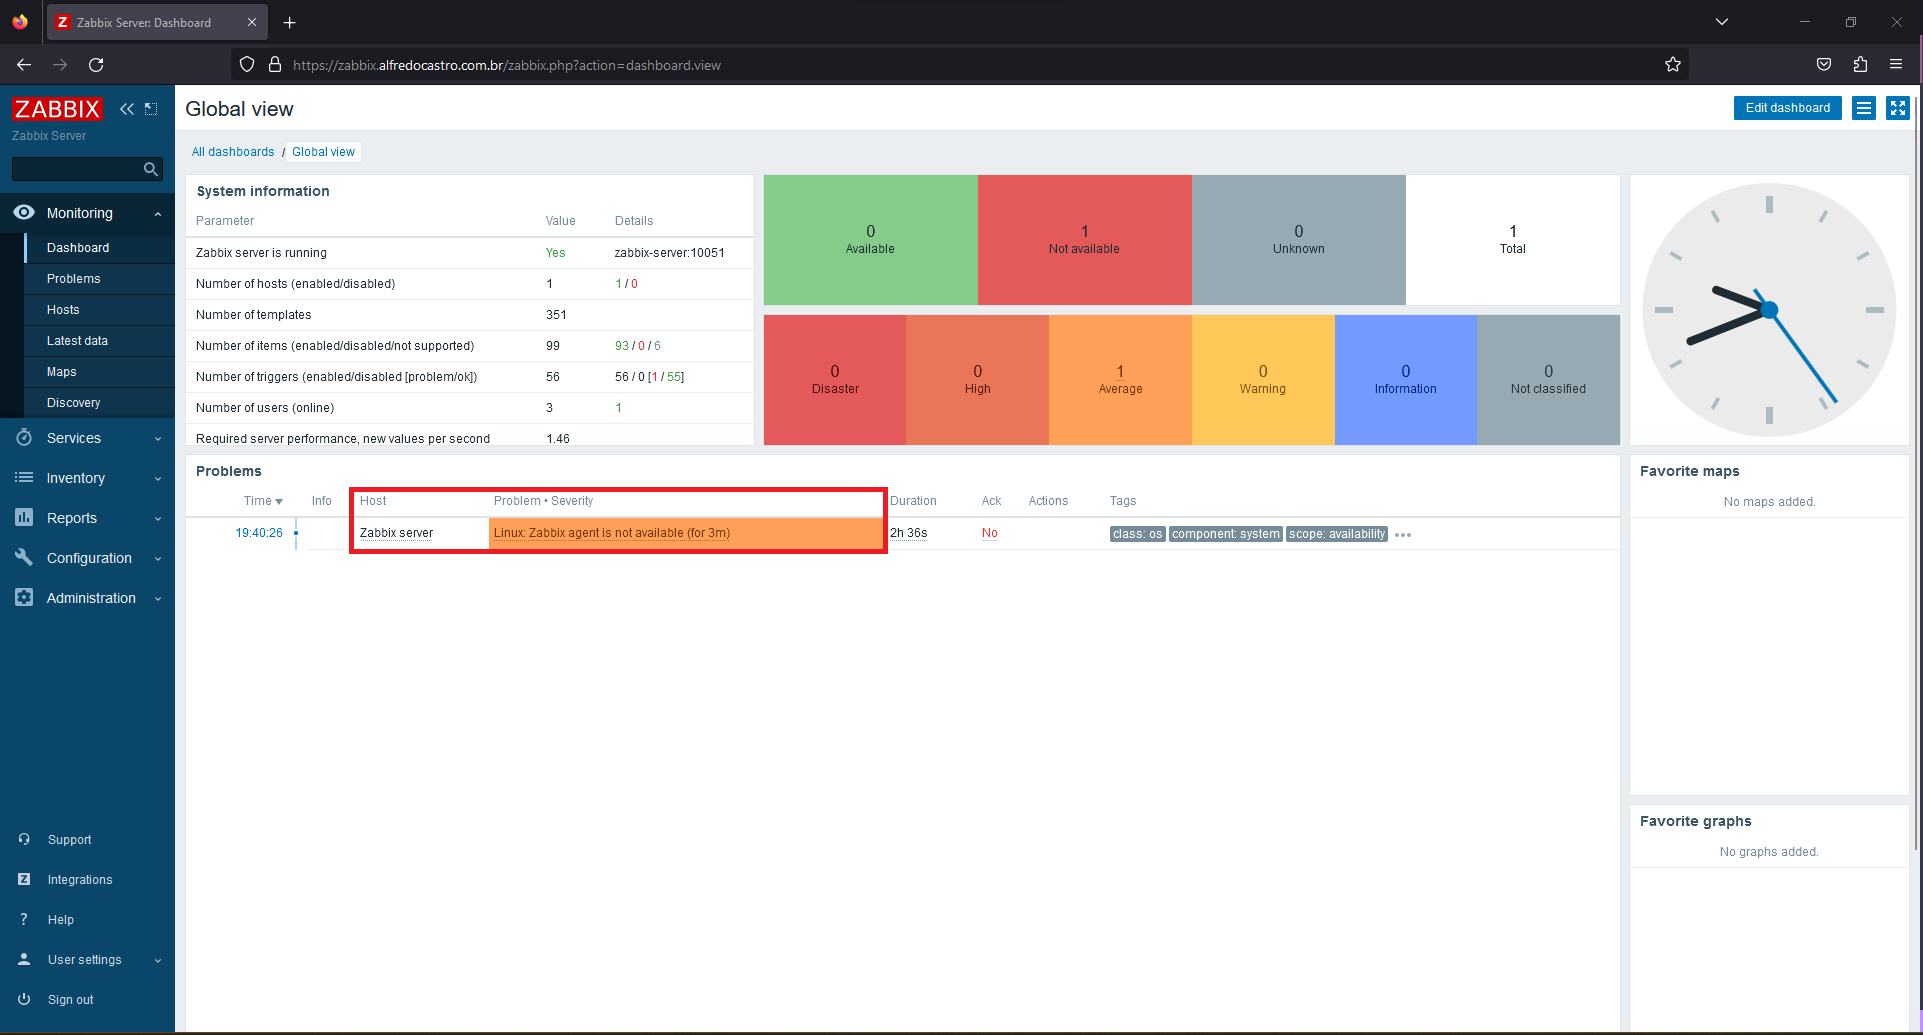Expand the Inventory section chevron
The width and height of the screenshot is (1923, 1035).
pyautogui.click(x=158, y=478)
